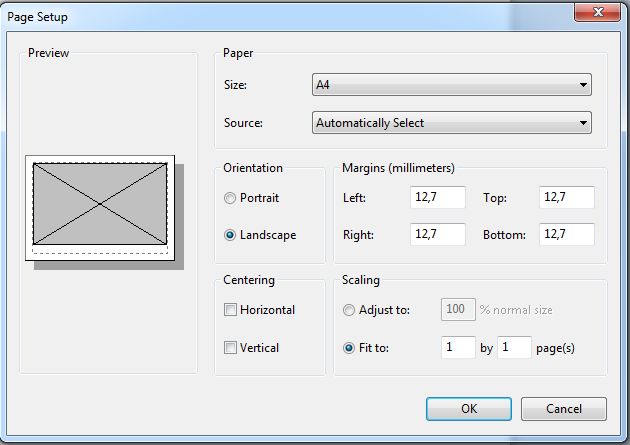Click the Top margin field
The height and width of the screenshot is (445, 630).
pos(567,197)
